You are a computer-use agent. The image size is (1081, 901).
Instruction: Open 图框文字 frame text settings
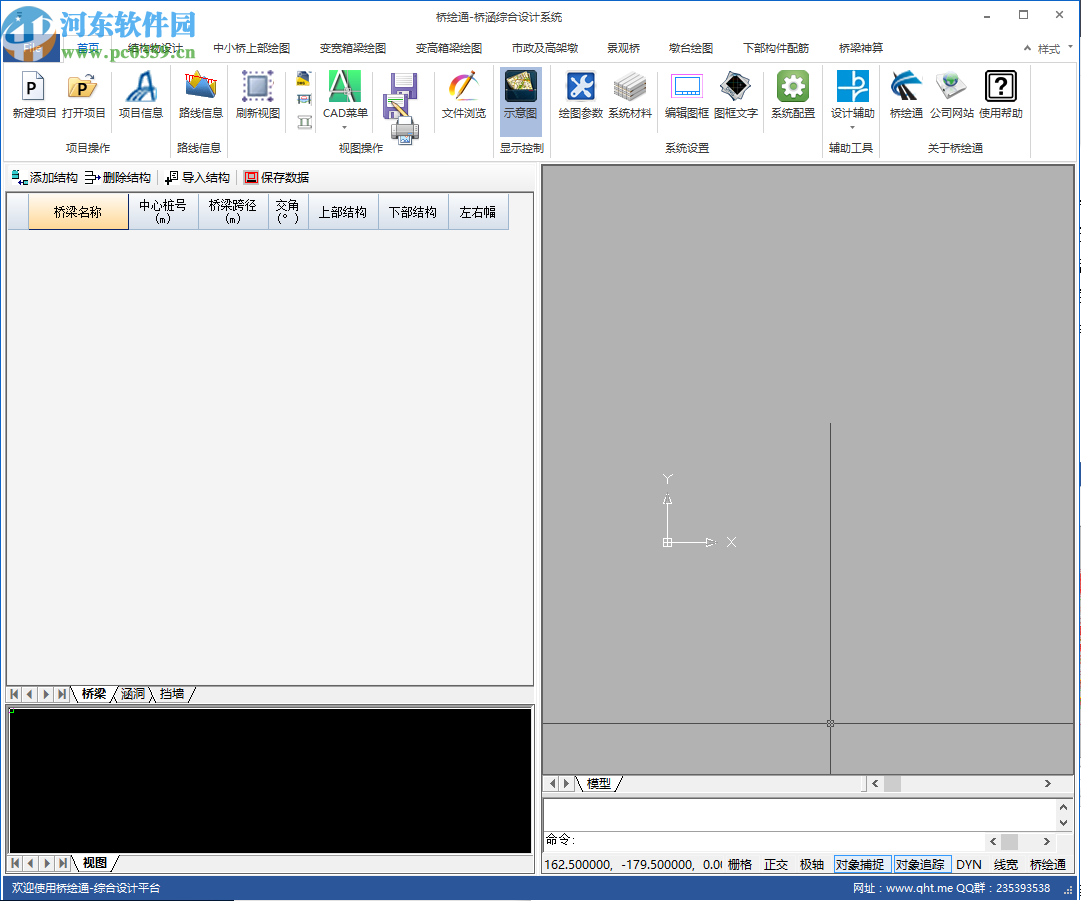(736, 95)
